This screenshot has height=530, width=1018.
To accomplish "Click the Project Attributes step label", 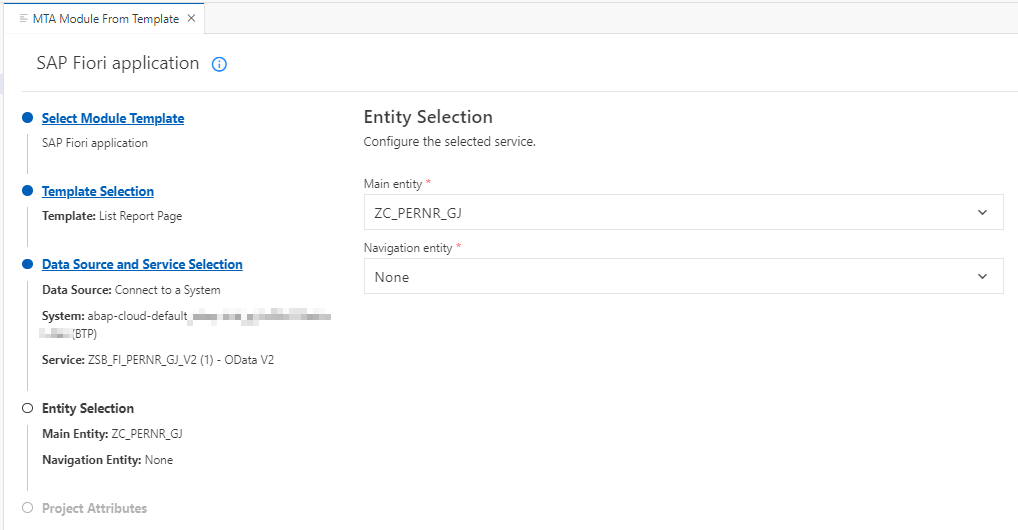I will tap(95, 509).
